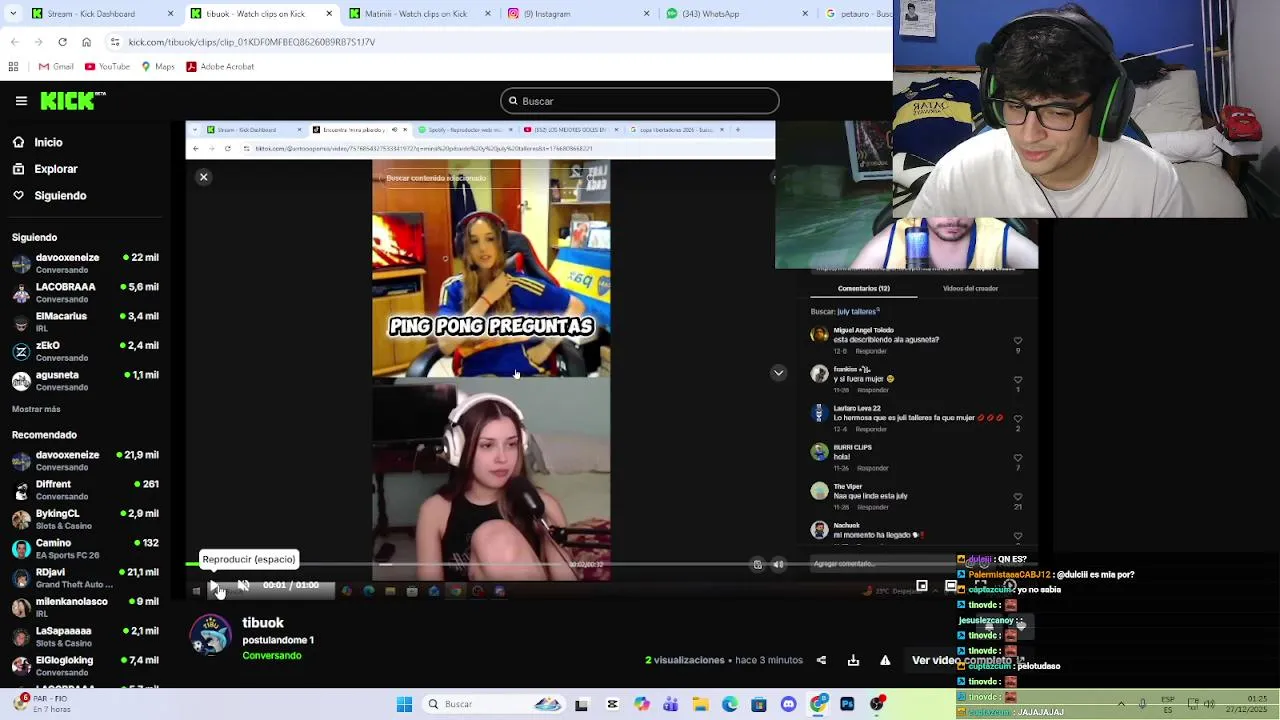Open the recommended ElGlogloking channel

point(85,665)
